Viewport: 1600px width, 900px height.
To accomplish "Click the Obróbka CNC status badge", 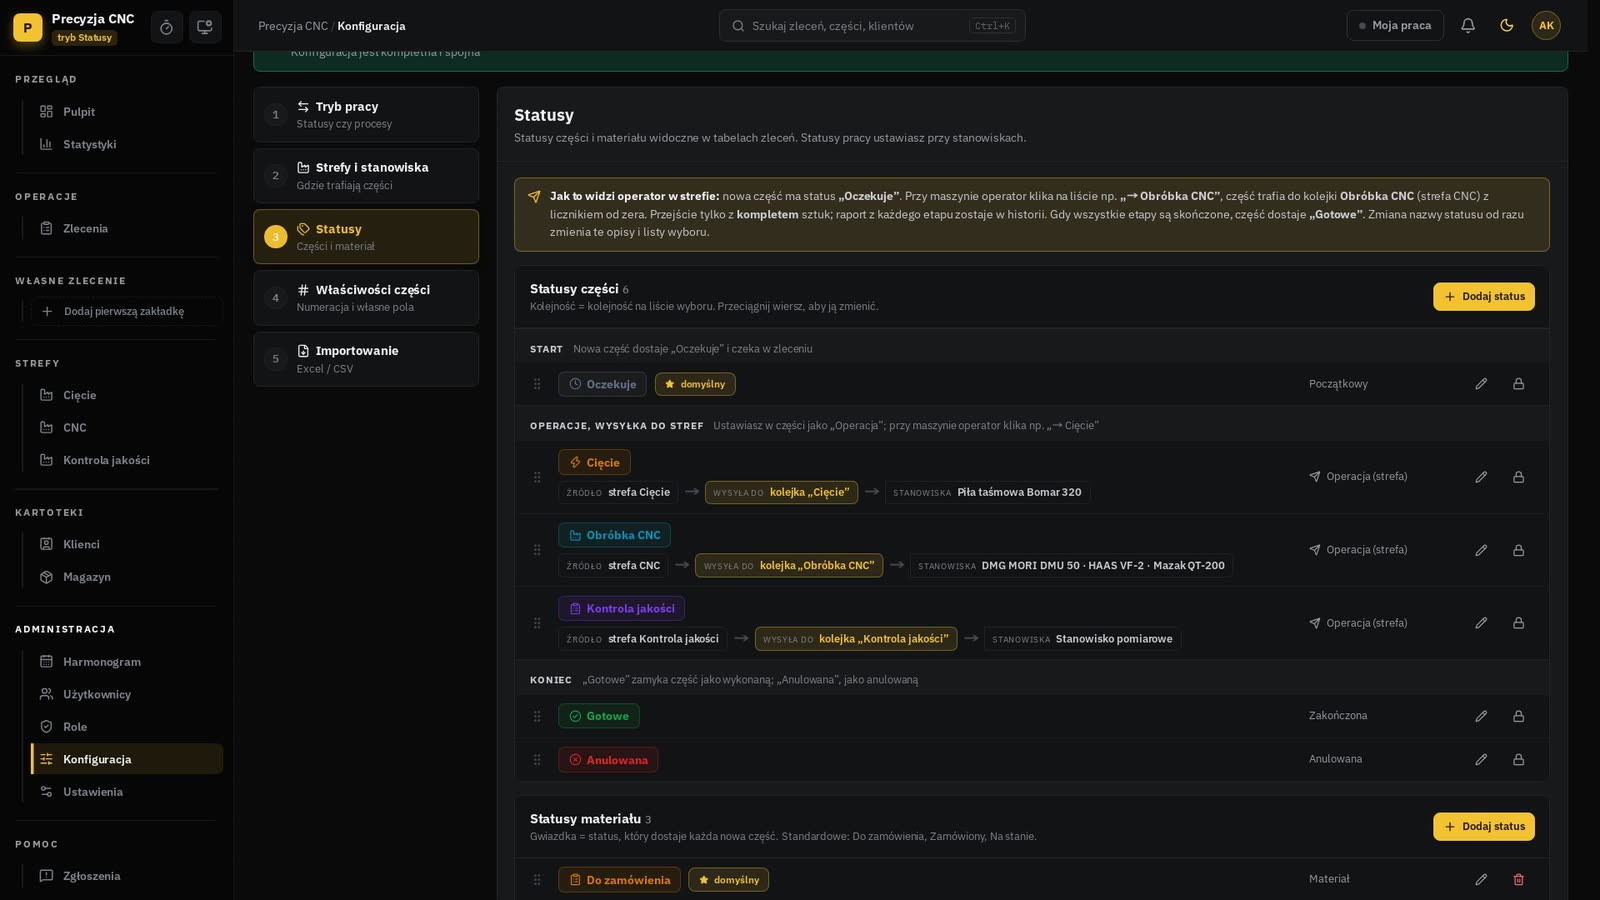I will (x=614, y=536).
